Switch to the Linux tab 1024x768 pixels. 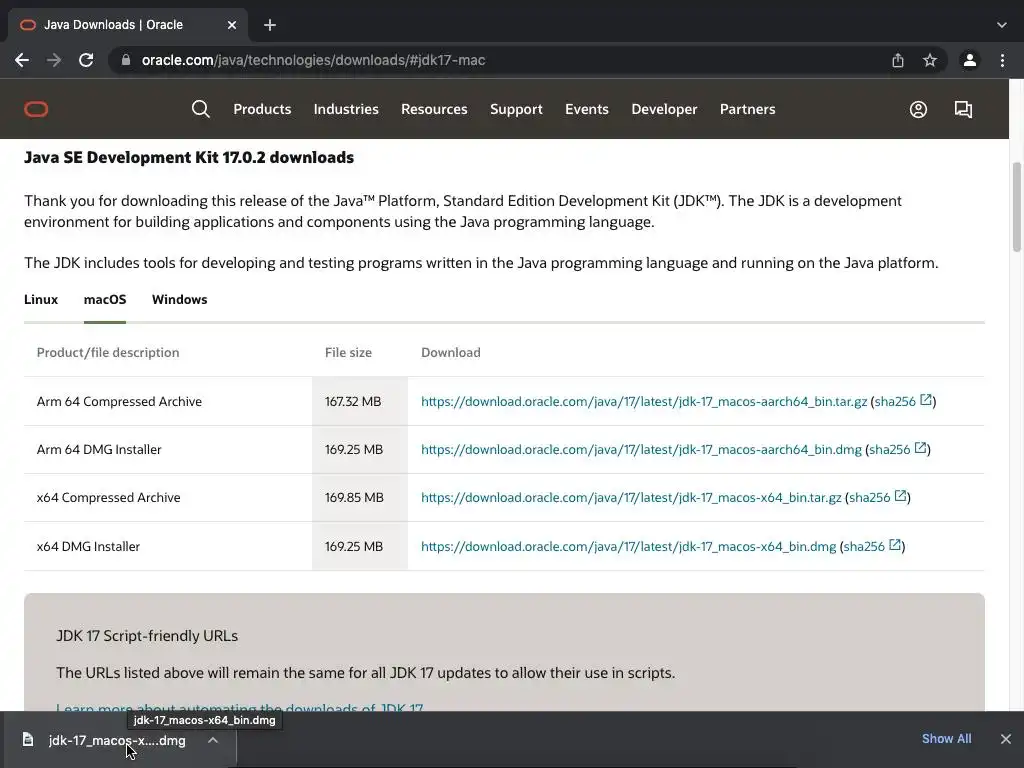coord(41,299)
